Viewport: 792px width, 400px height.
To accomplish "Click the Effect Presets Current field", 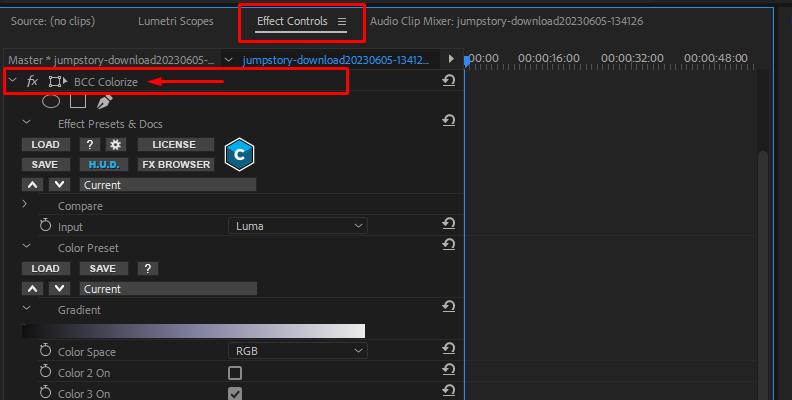I will [x=168, y=185].
